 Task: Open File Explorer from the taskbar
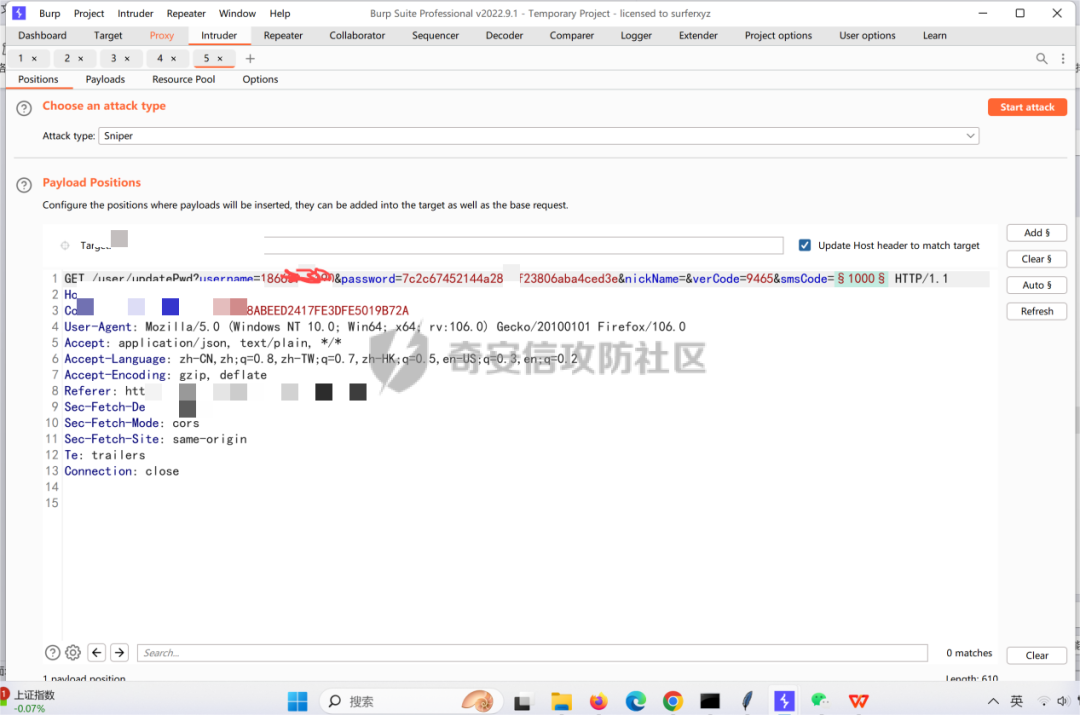click(561, 701)
